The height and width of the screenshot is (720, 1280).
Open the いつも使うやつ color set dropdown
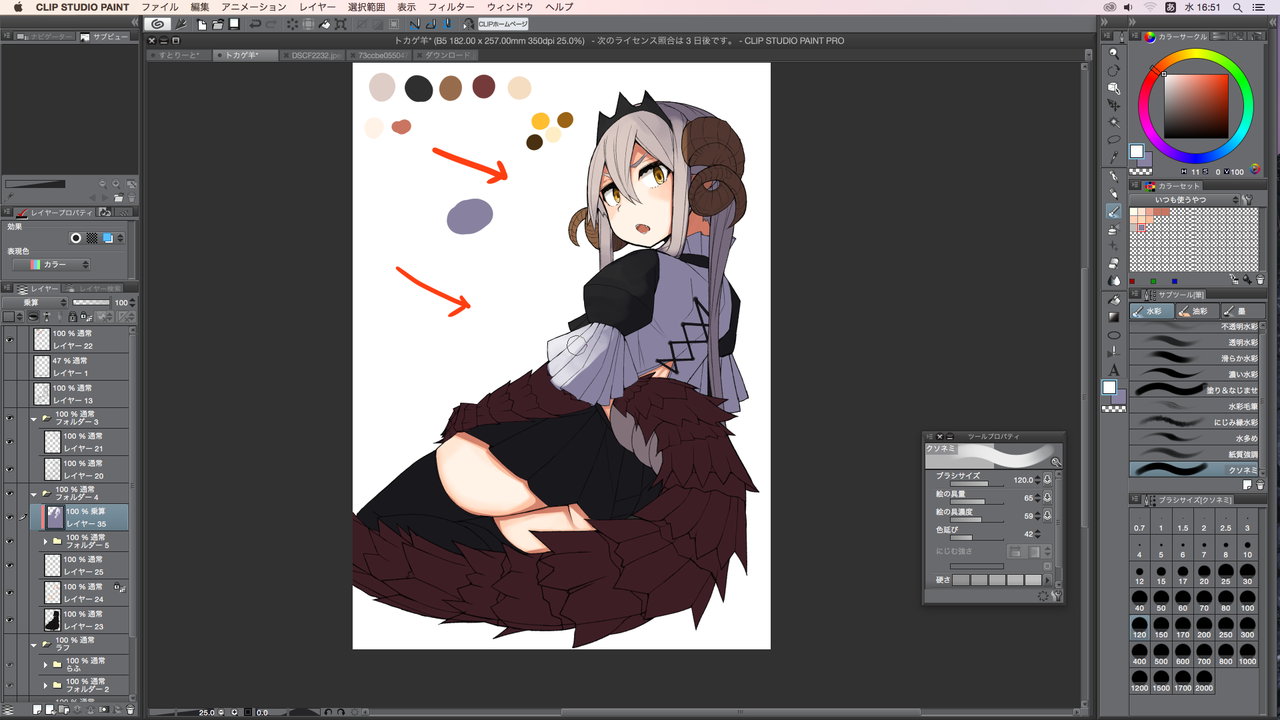[x=1185, y=200]
